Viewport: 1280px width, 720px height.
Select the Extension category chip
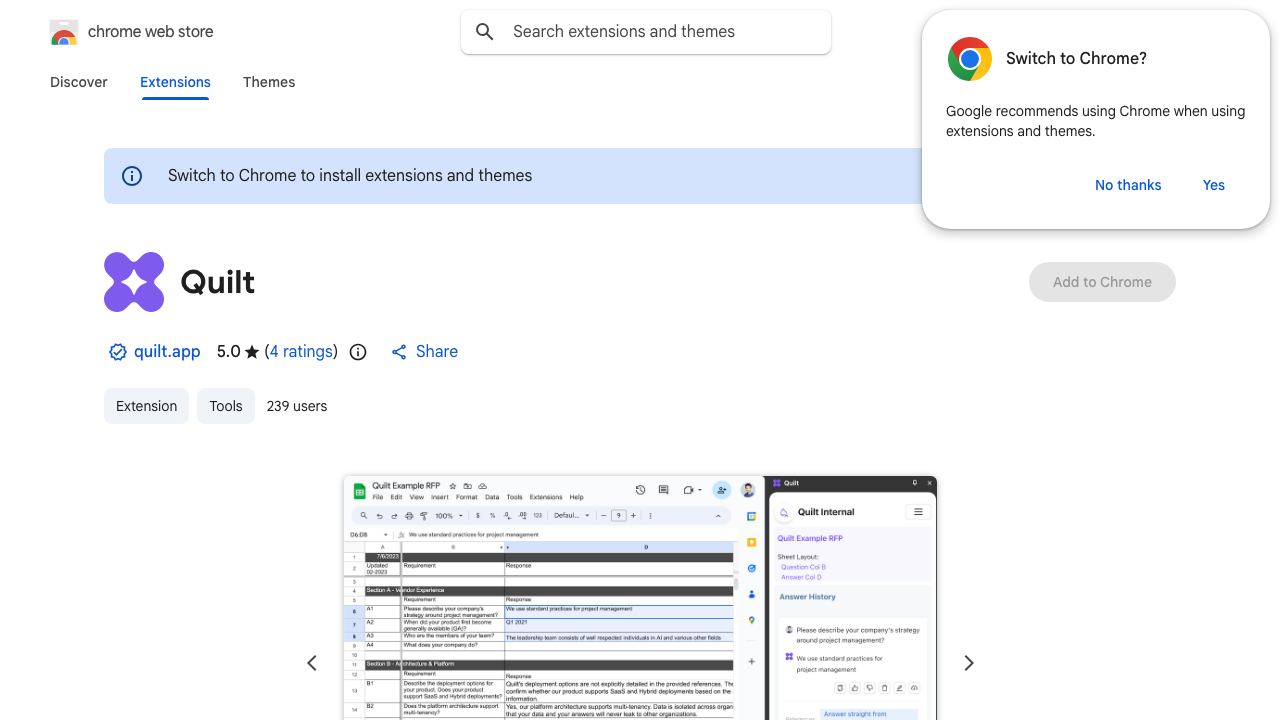point(146,406)
